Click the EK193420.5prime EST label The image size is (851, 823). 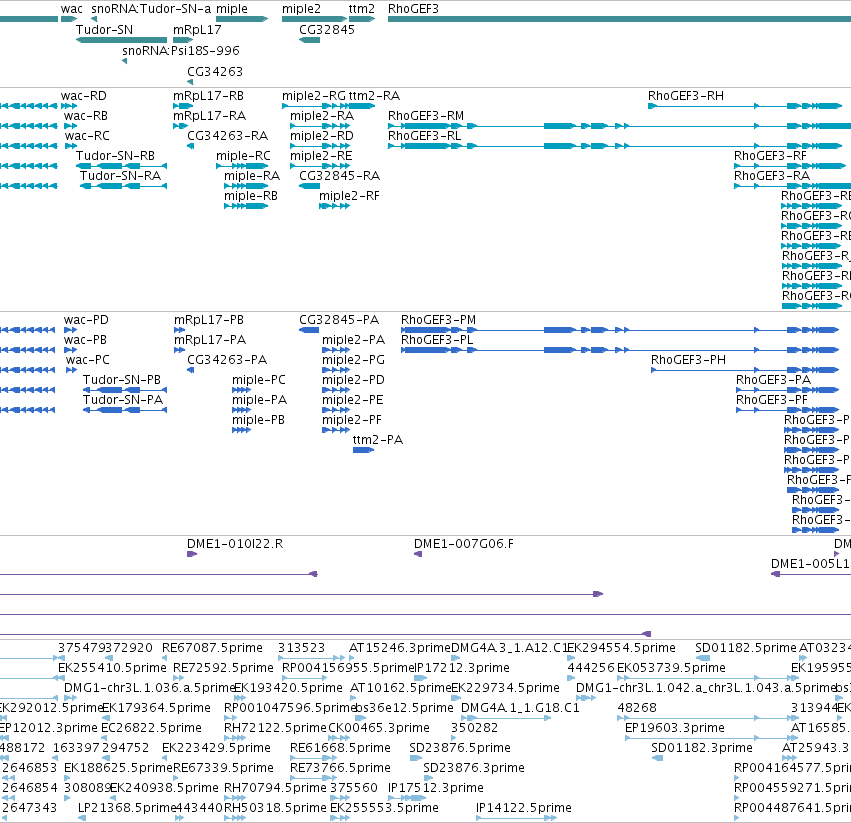(289, 688)
